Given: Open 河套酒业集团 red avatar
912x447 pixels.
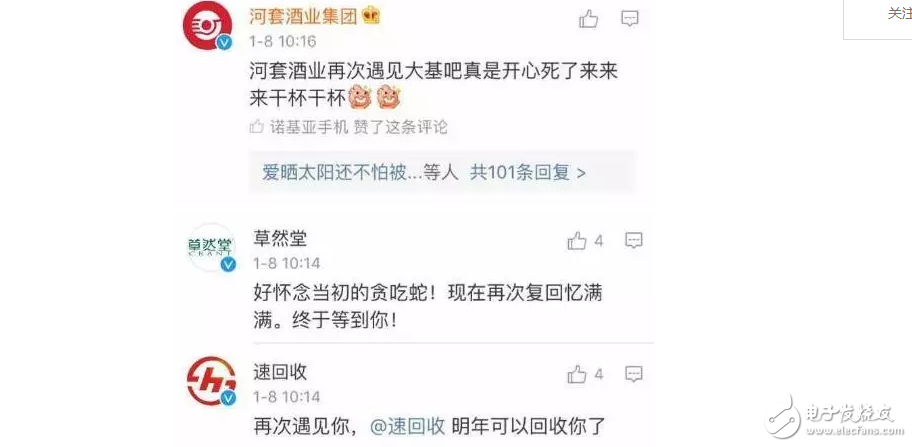Looking at the screenshot, I should tap(208, 26).
